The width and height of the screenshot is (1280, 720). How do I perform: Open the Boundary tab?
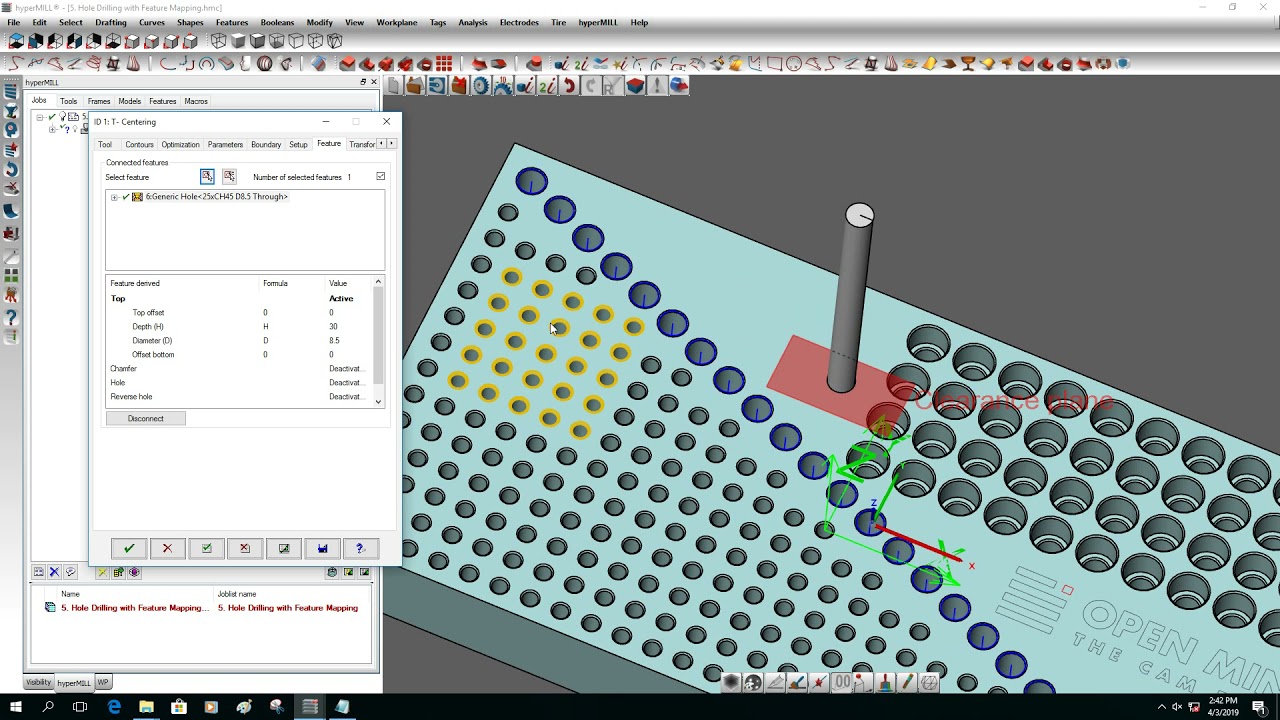click(266, 144)
